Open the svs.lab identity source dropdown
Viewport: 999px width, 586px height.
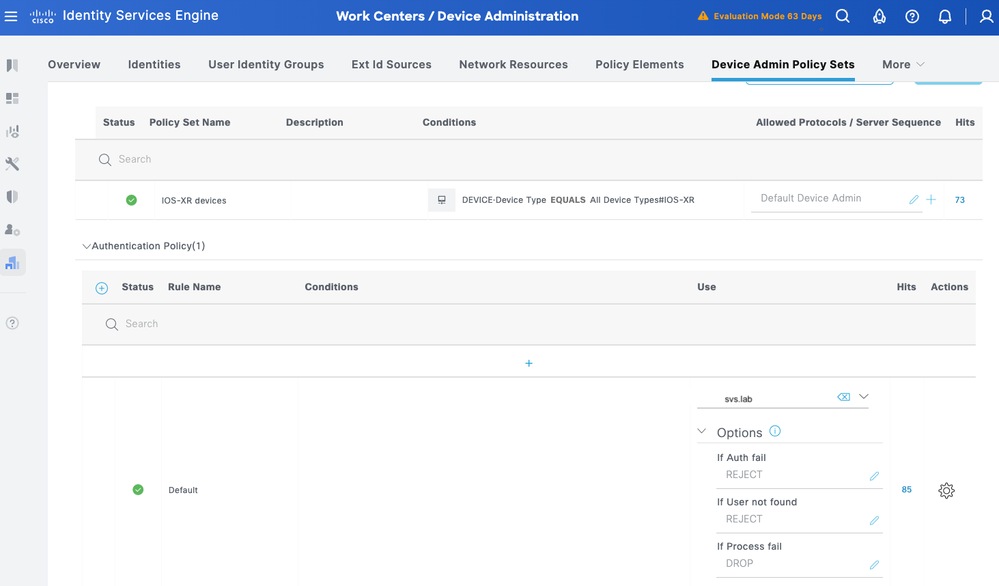[x=863, y=396]
